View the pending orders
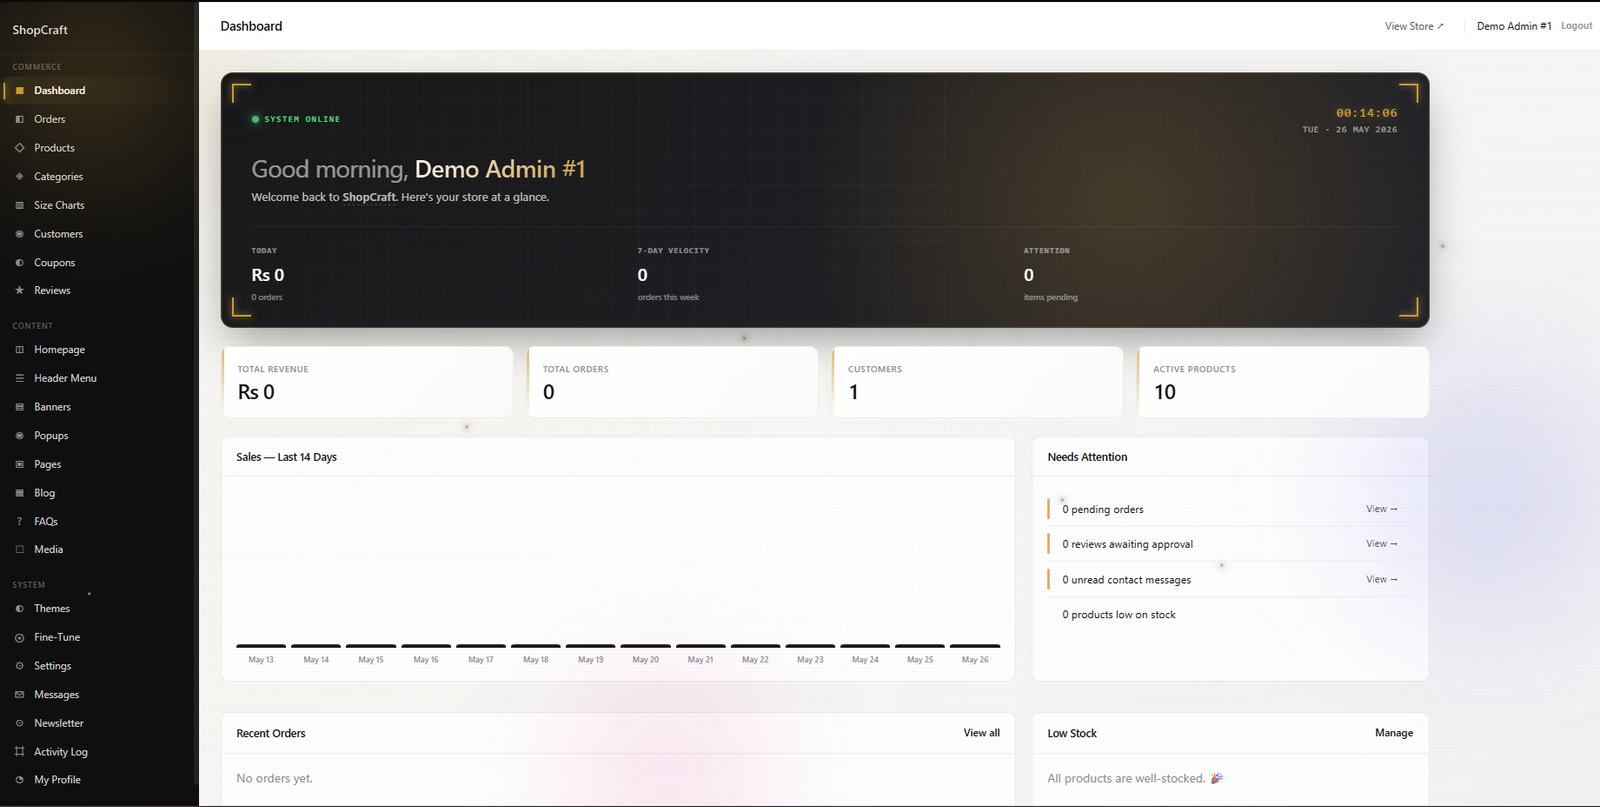This screenshot has height=807, width=1600. tap(1382, 509)
